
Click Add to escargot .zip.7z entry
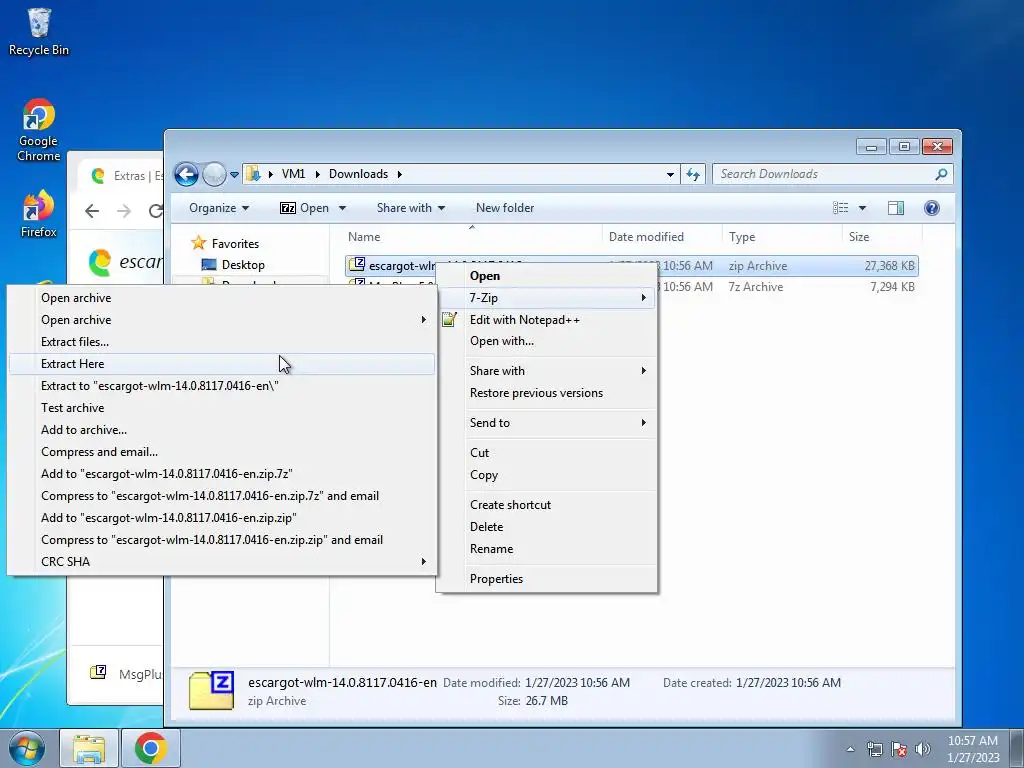(222, 473)
